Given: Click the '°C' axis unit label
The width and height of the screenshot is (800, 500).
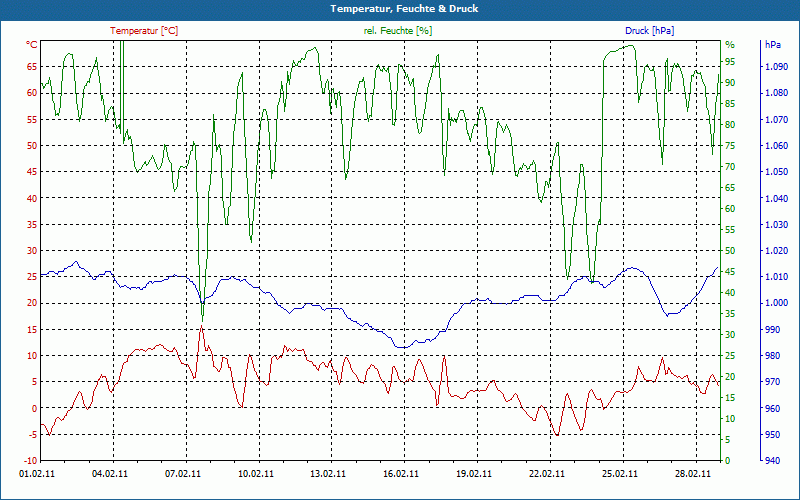Looking at the screenshot, I should point(32,45).
